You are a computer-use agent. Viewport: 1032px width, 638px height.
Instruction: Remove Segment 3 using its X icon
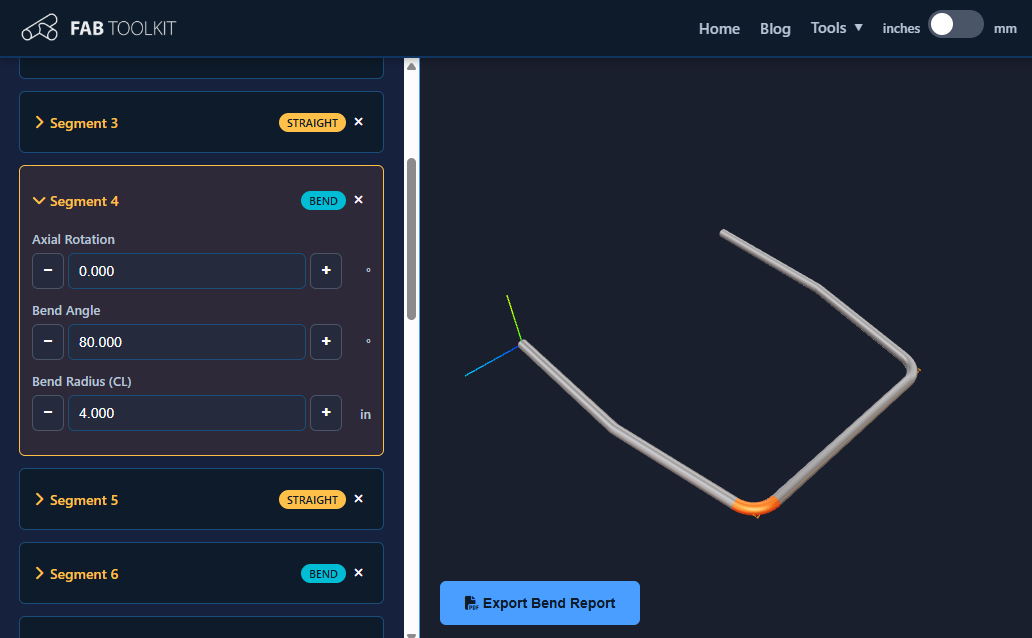tap(358, 121)
